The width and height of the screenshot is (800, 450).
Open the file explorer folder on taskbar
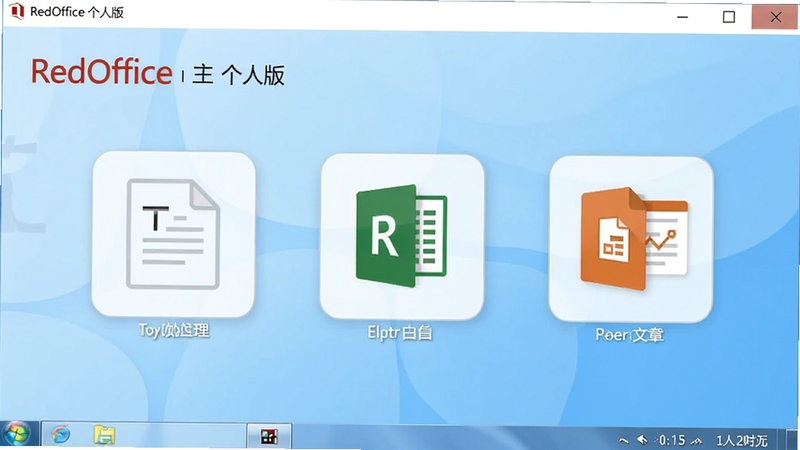(x=104, y=435)
